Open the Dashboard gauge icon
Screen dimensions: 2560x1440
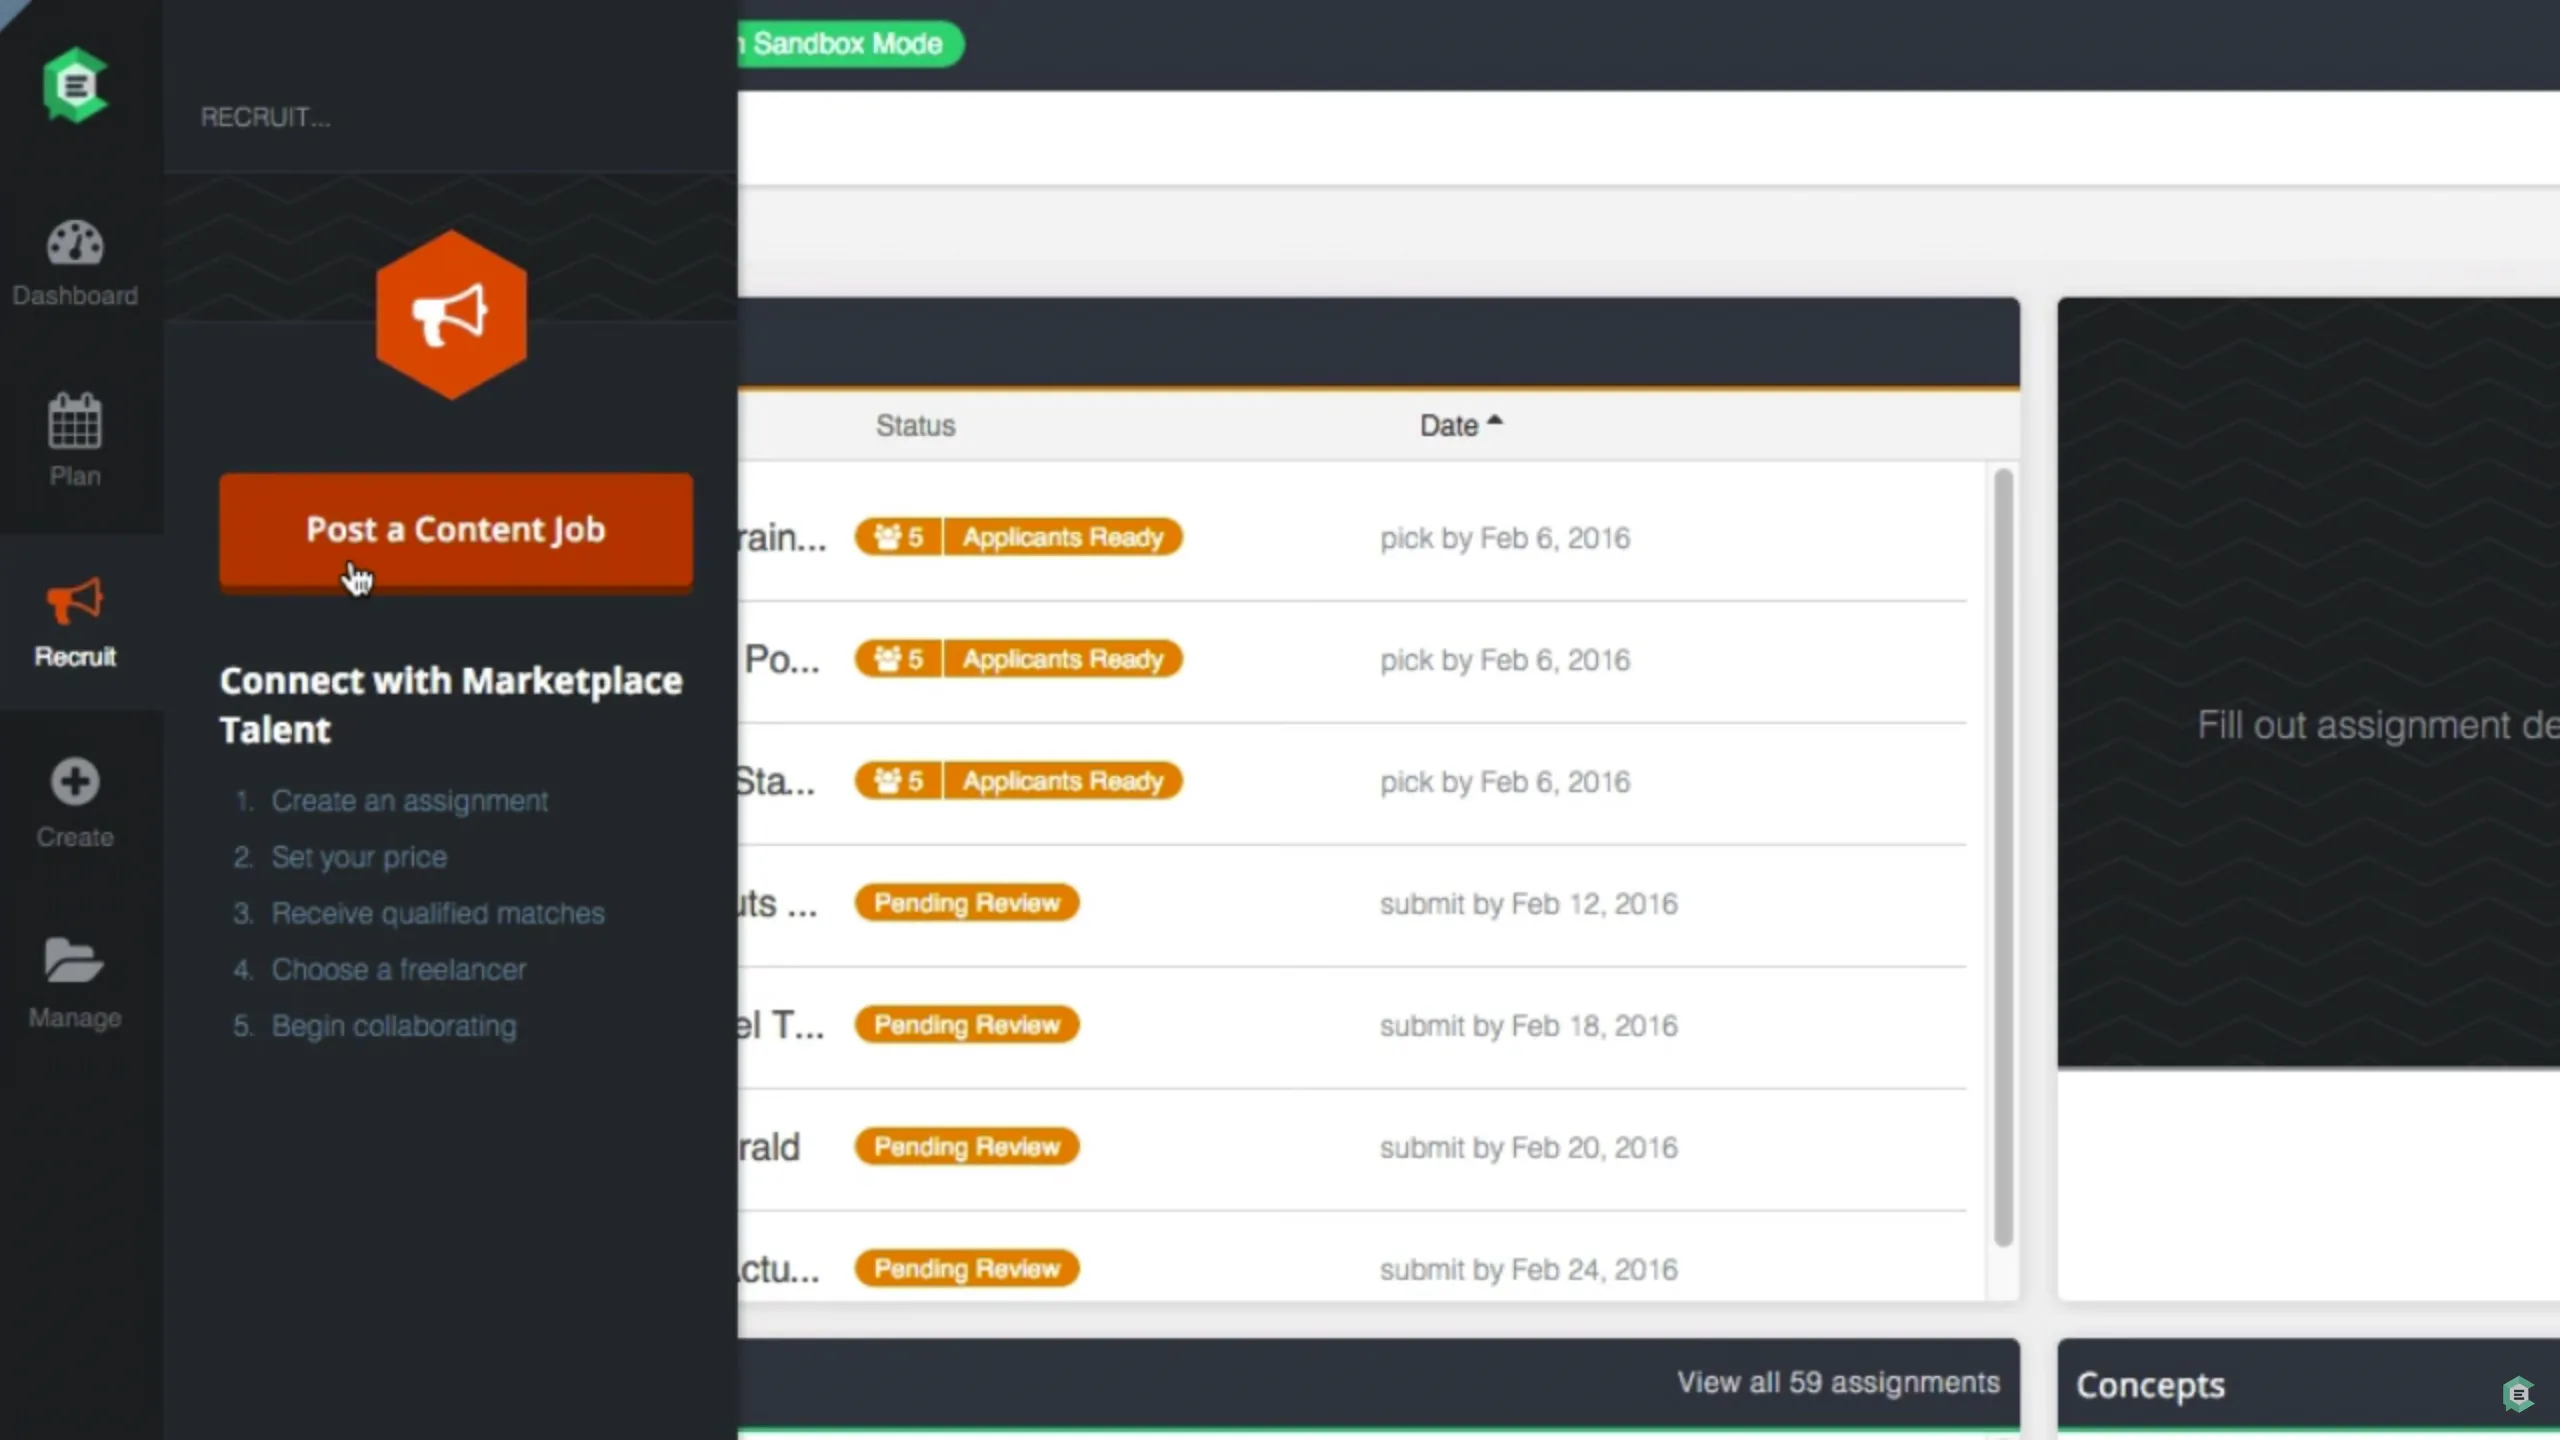coord(75,243)
